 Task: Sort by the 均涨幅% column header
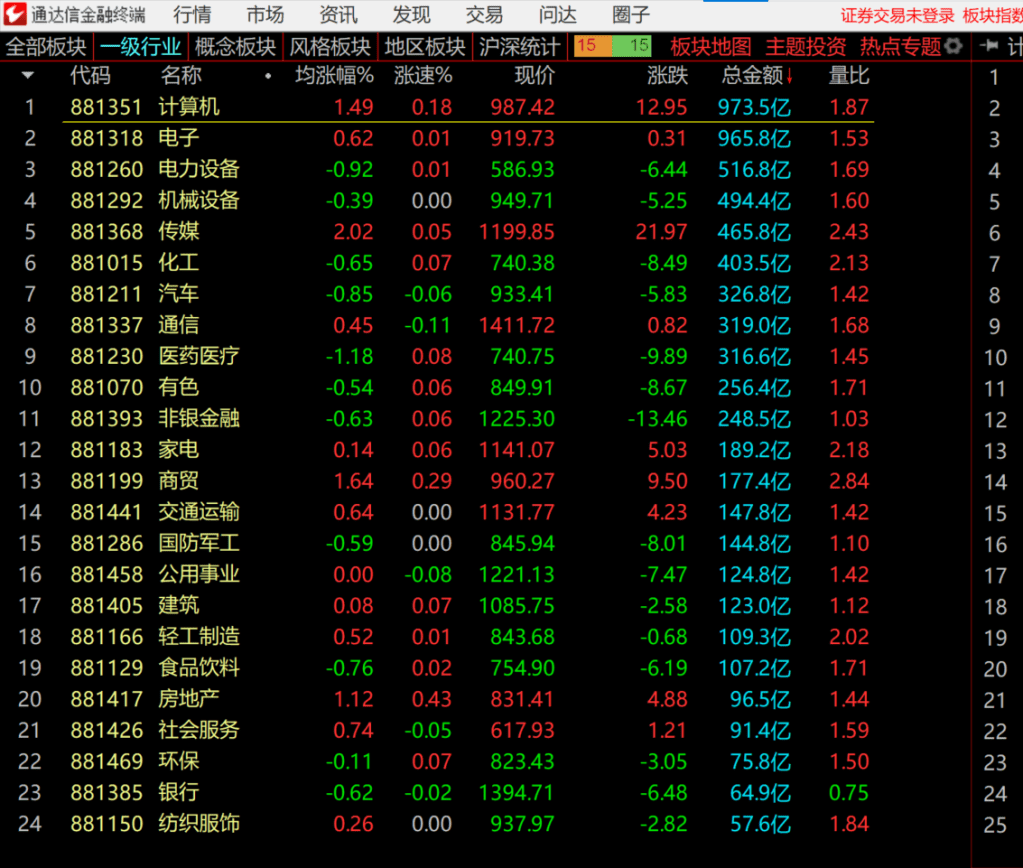point(334,76)
